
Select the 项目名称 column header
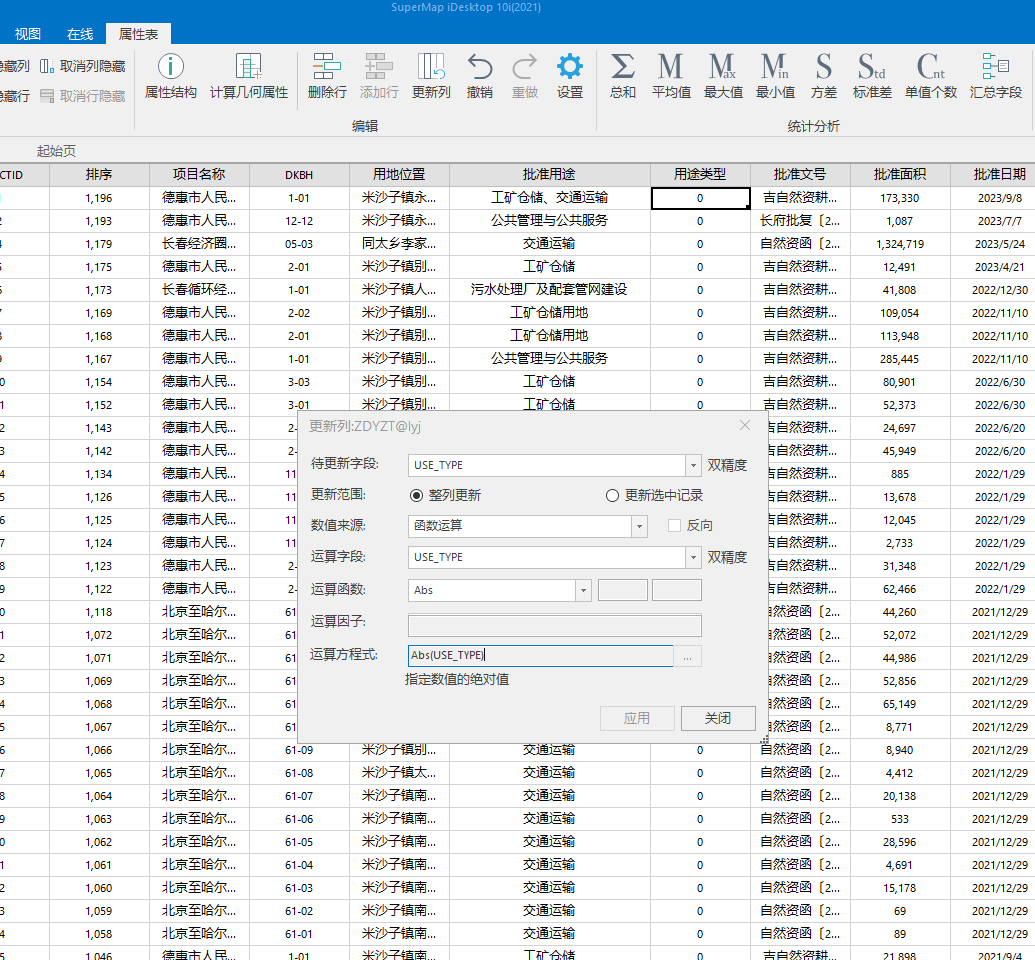[199, 175]
